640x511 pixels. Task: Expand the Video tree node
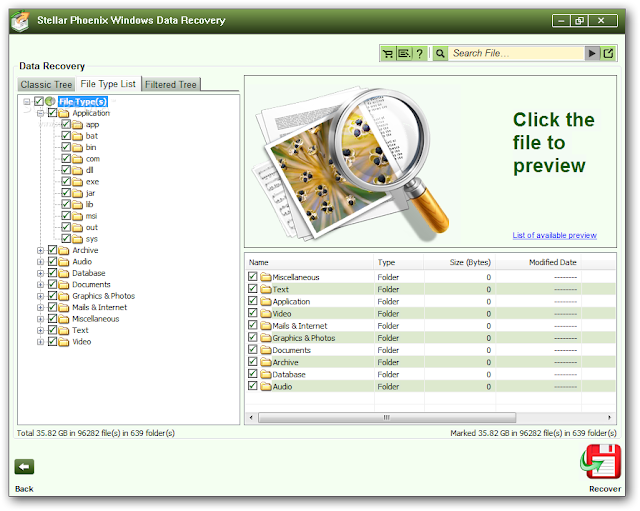click(x=40, y=342)
